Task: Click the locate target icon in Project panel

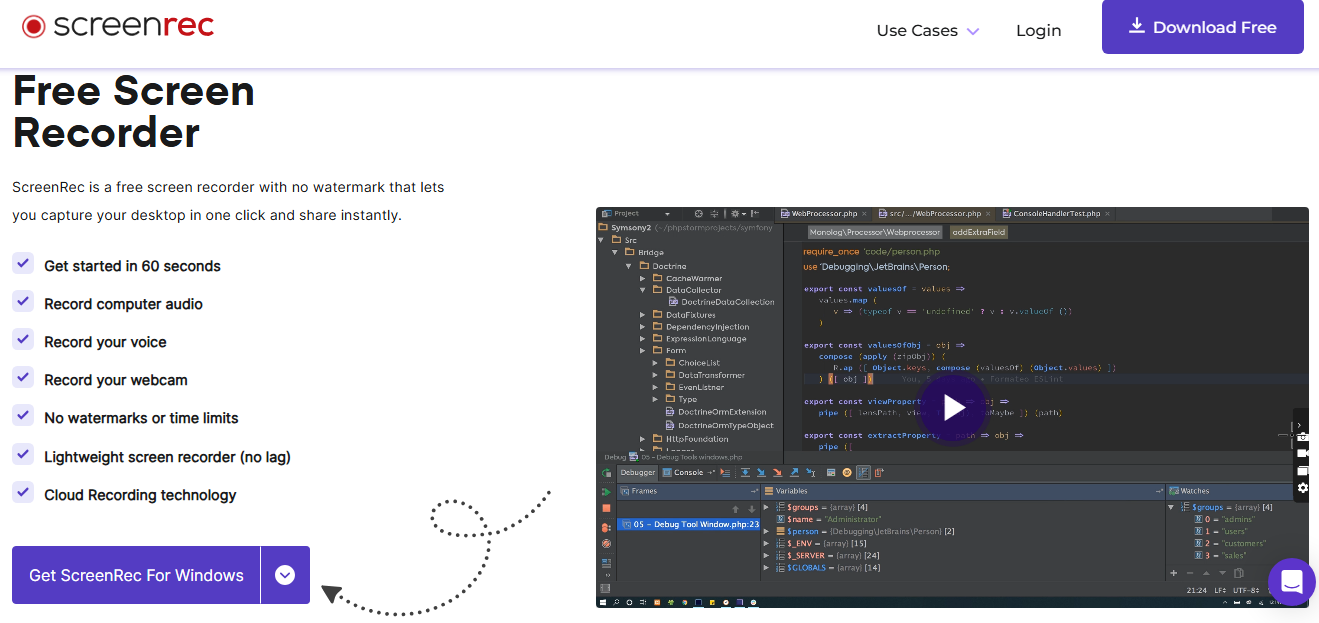Action: point(699,214)
